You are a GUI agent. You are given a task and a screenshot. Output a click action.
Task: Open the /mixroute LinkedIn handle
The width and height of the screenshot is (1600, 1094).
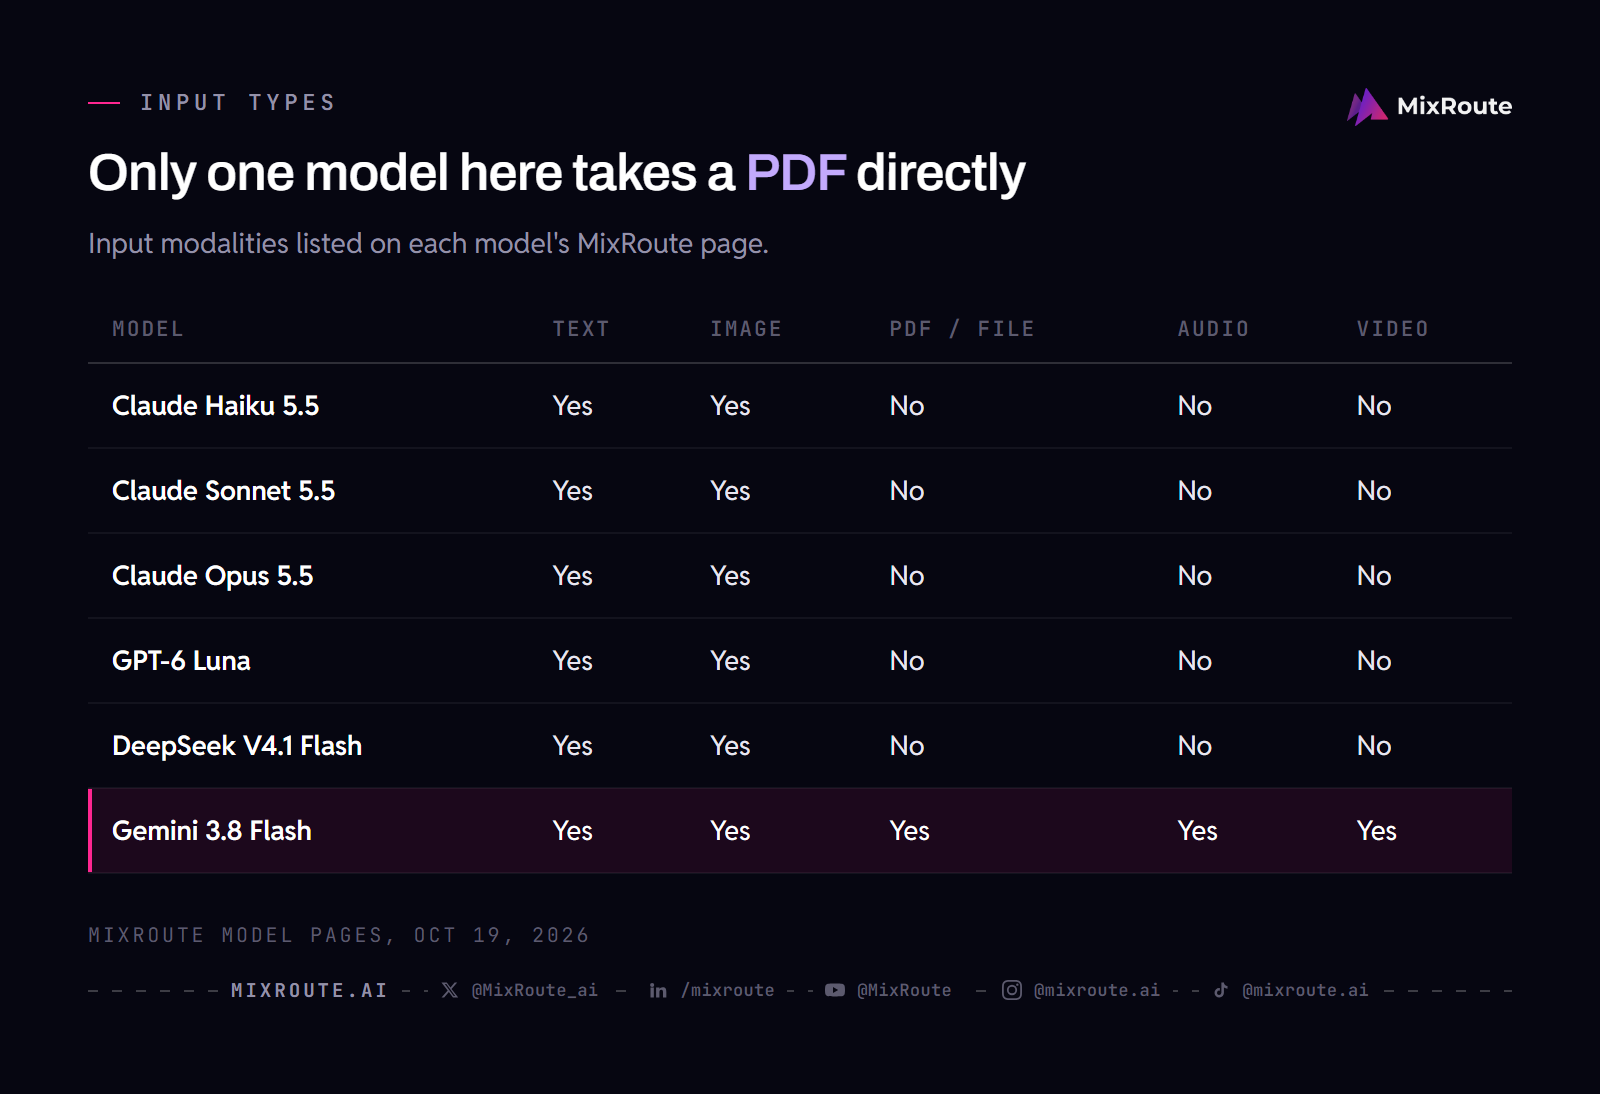pyautogui.click(x=728, y=990)
